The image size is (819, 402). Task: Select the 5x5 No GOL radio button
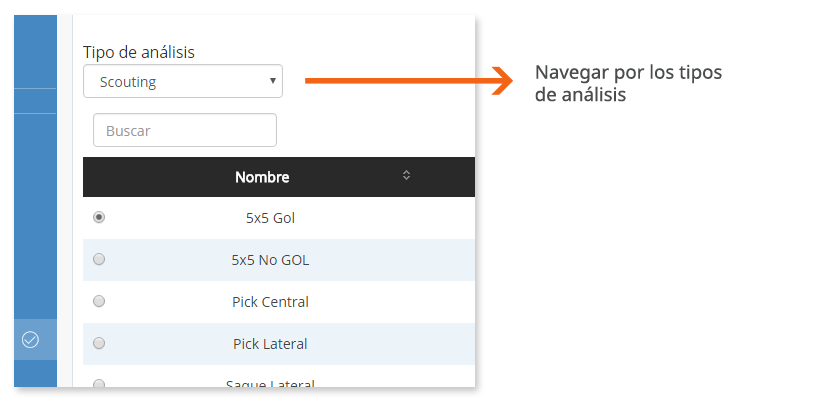coord(99,259)
